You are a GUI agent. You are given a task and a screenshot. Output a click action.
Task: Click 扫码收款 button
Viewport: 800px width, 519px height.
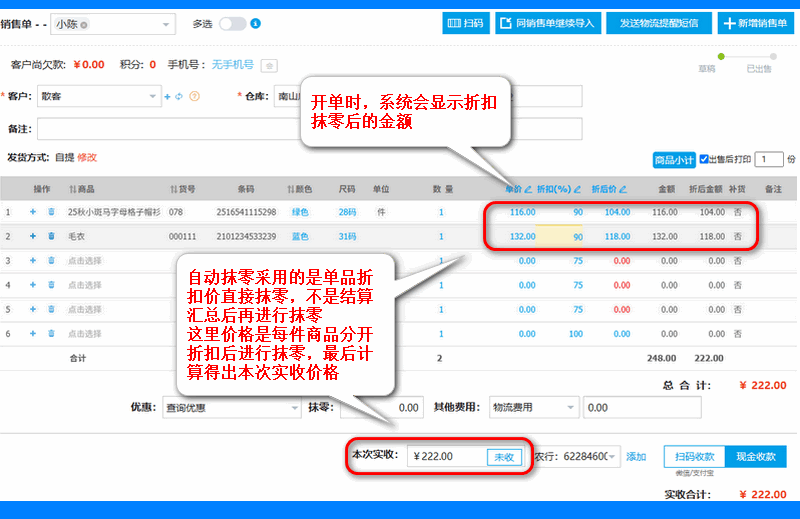click(x=694, y=457)
